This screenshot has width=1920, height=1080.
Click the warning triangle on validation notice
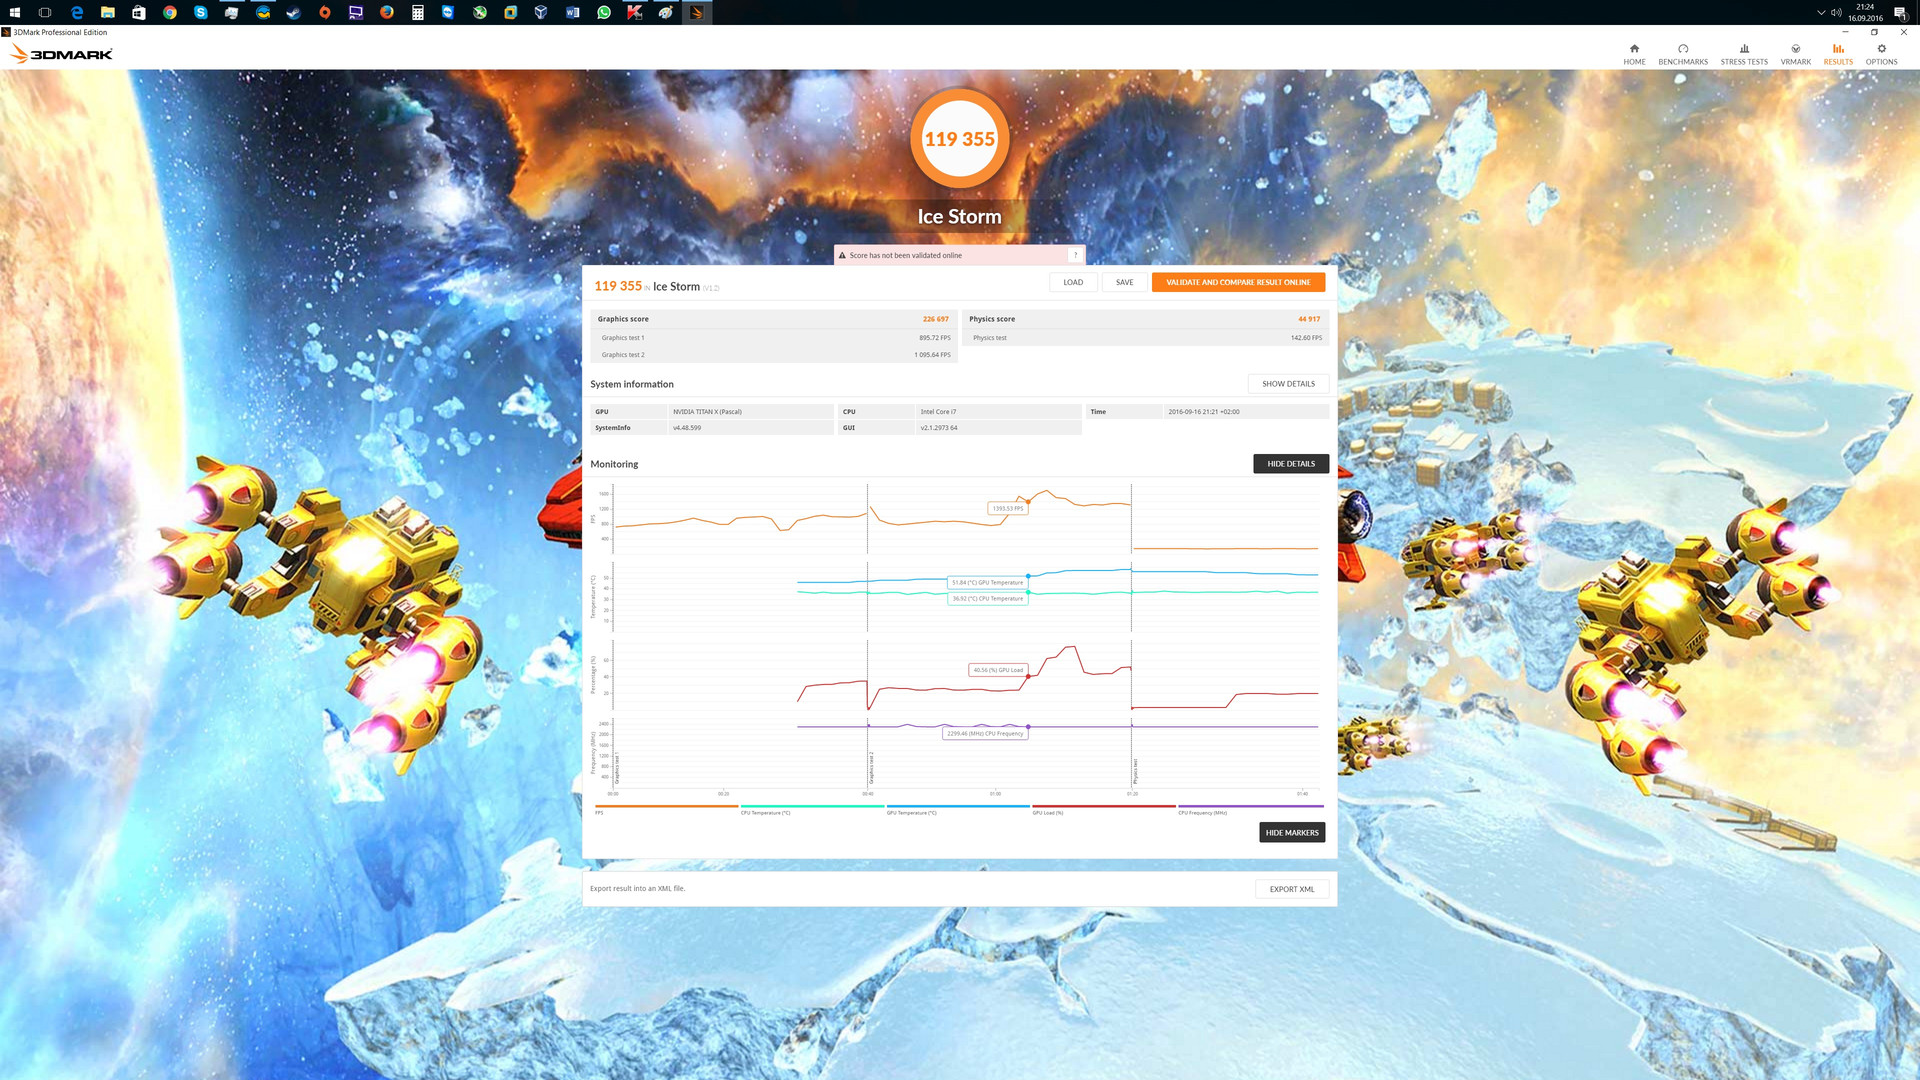pos(842,255)
